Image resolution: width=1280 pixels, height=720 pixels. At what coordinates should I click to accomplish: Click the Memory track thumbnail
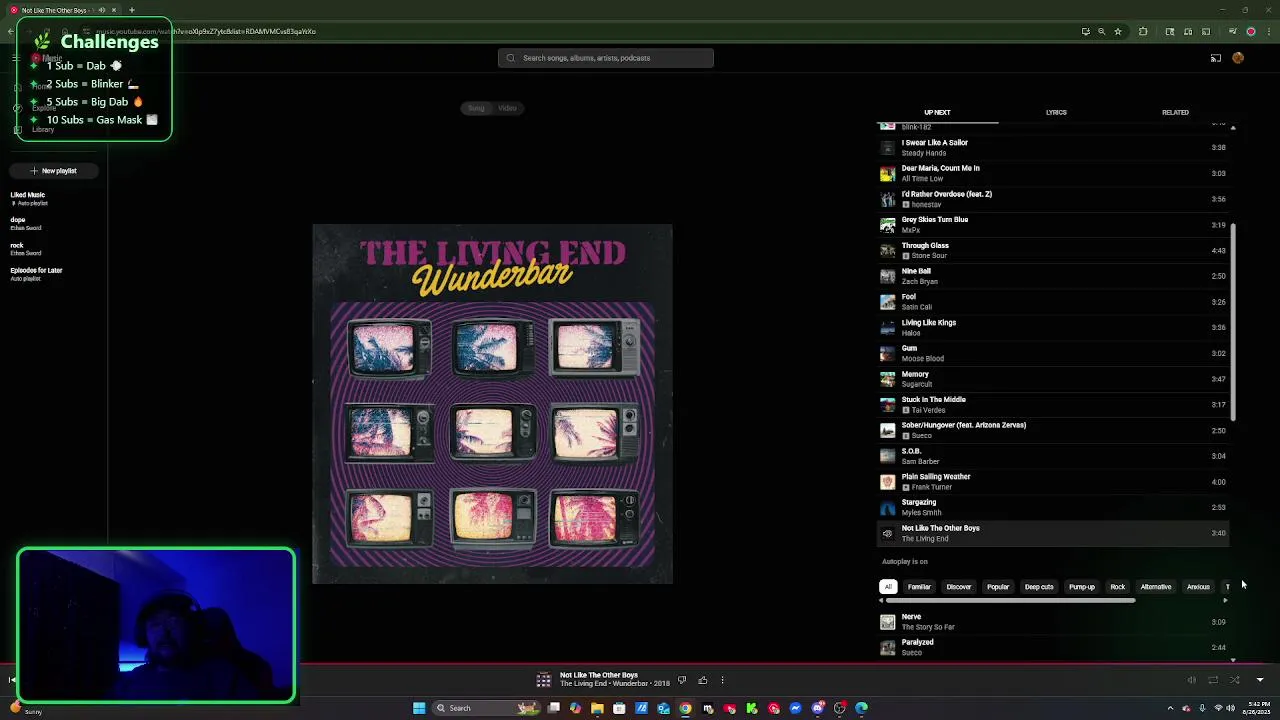coord(887,379)
